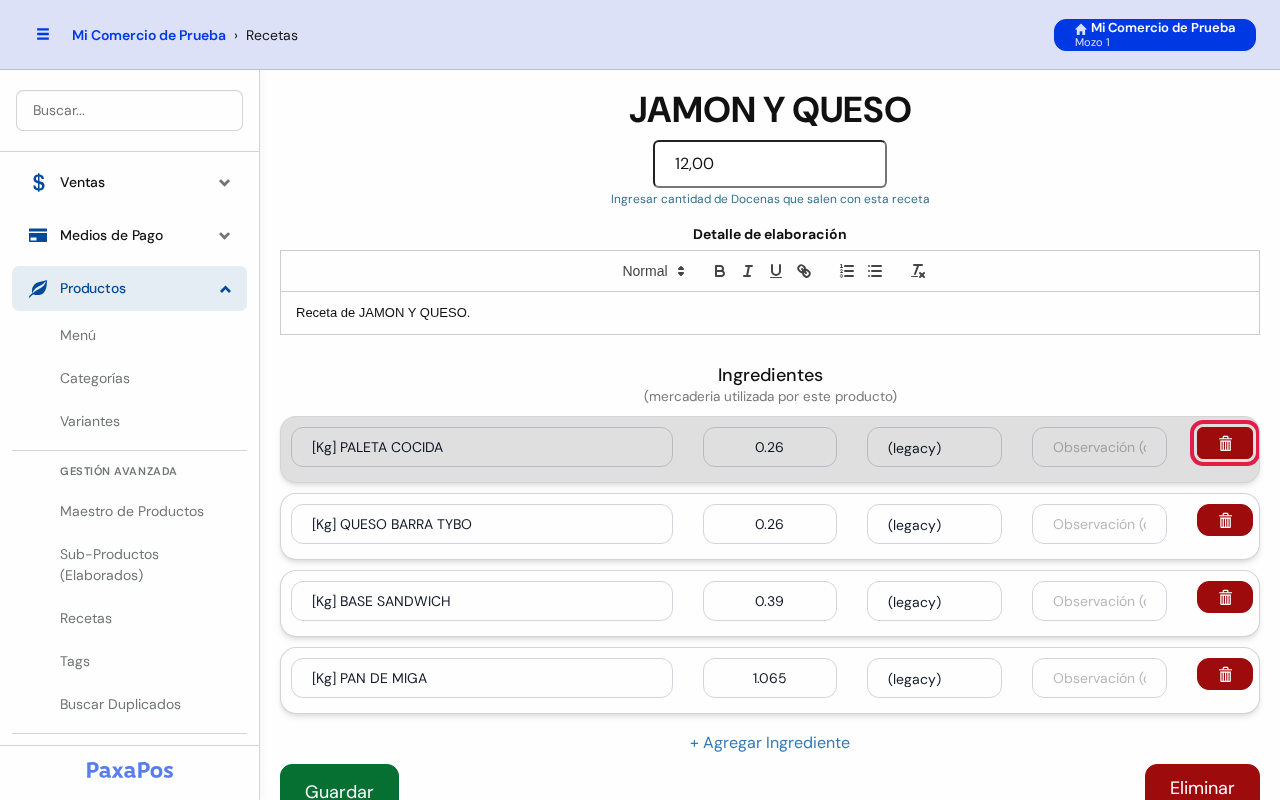Delete the PAN DE MIGA ingredient

[1225, 674]
